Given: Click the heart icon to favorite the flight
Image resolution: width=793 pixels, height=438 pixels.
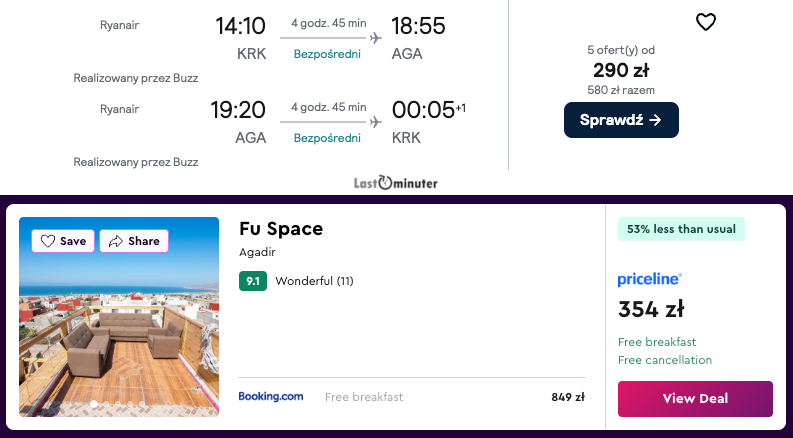Looking at the screenshot, I should (x=706, y=22).
